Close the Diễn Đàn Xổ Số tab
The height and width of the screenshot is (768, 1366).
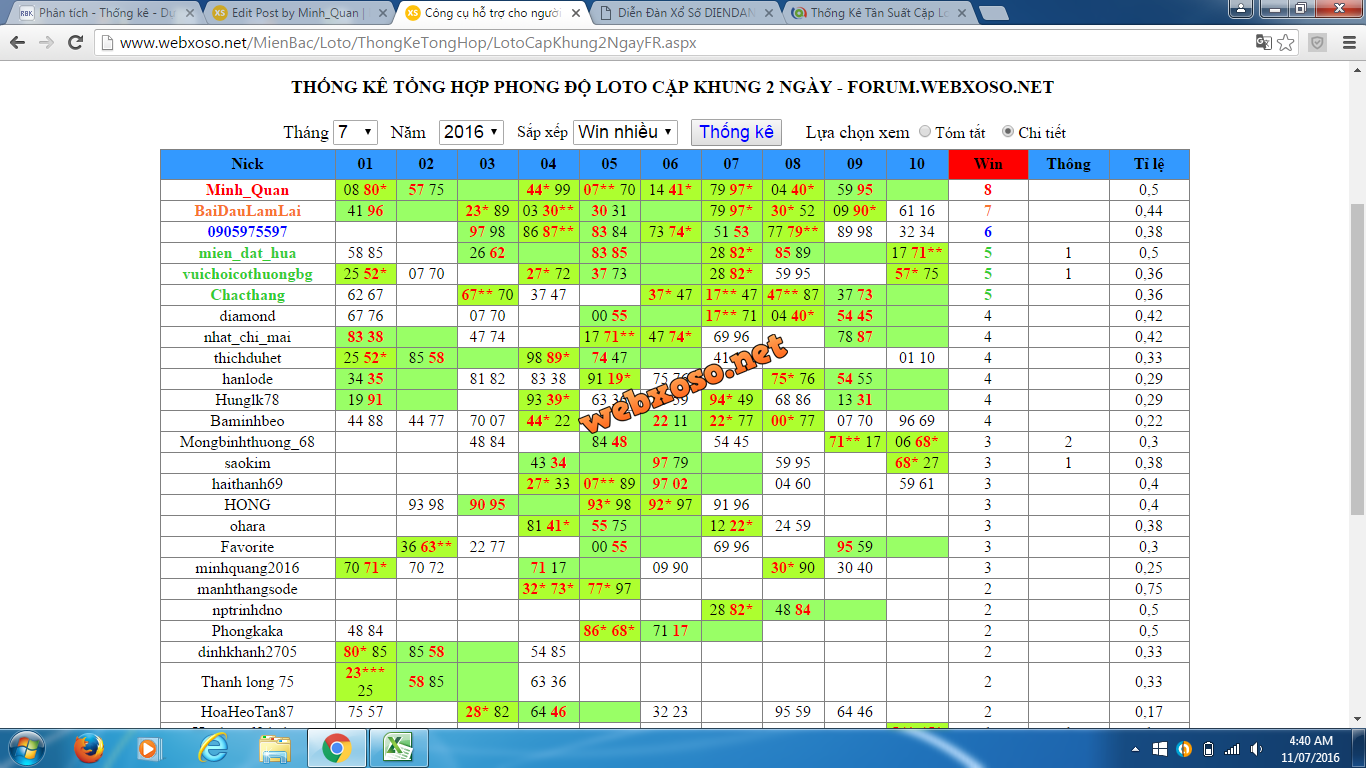[768, 13]
